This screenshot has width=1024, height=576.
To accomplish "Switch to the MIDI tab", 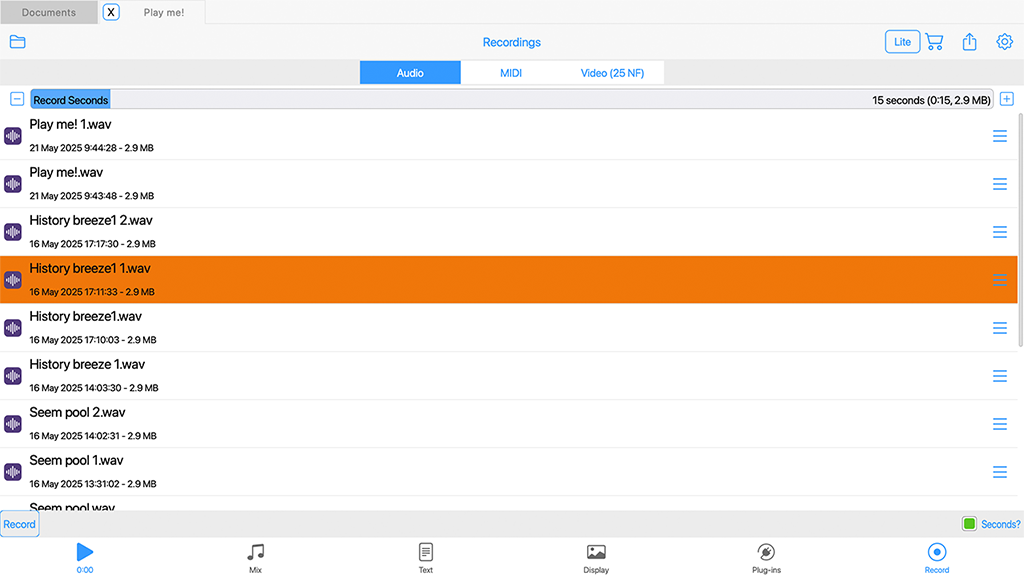I will tap(511, 73).
